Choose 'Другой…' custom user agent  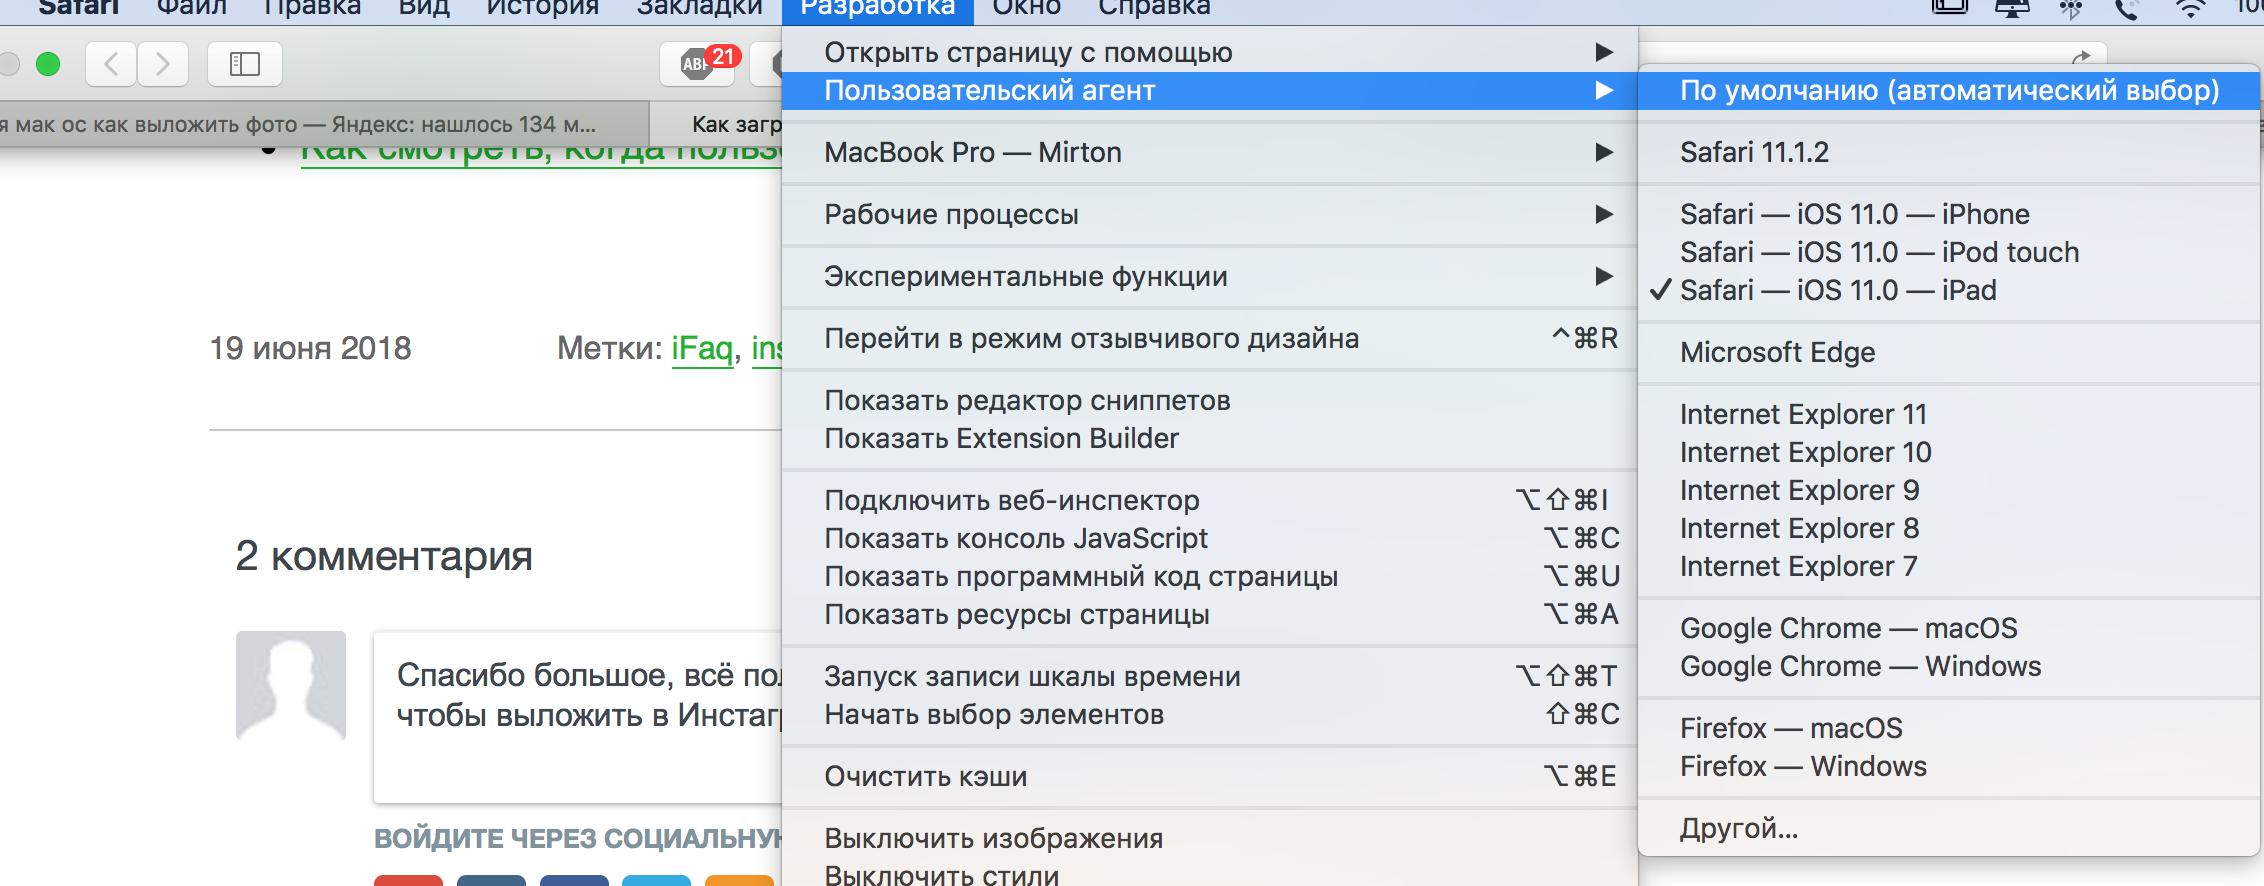pyautogui.click(x=1948, y=828)
